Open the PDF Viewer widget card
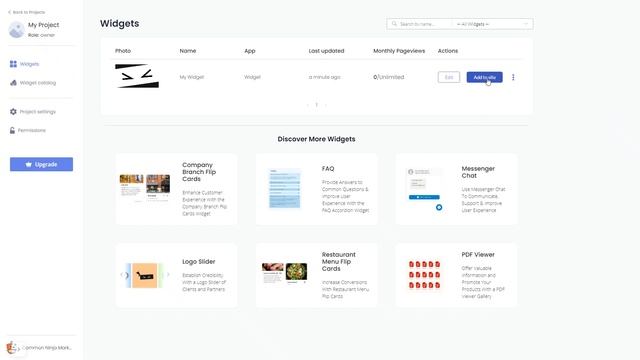Viewport: 640px width, 360px height. pyautogui.click(x=456, y=275)
